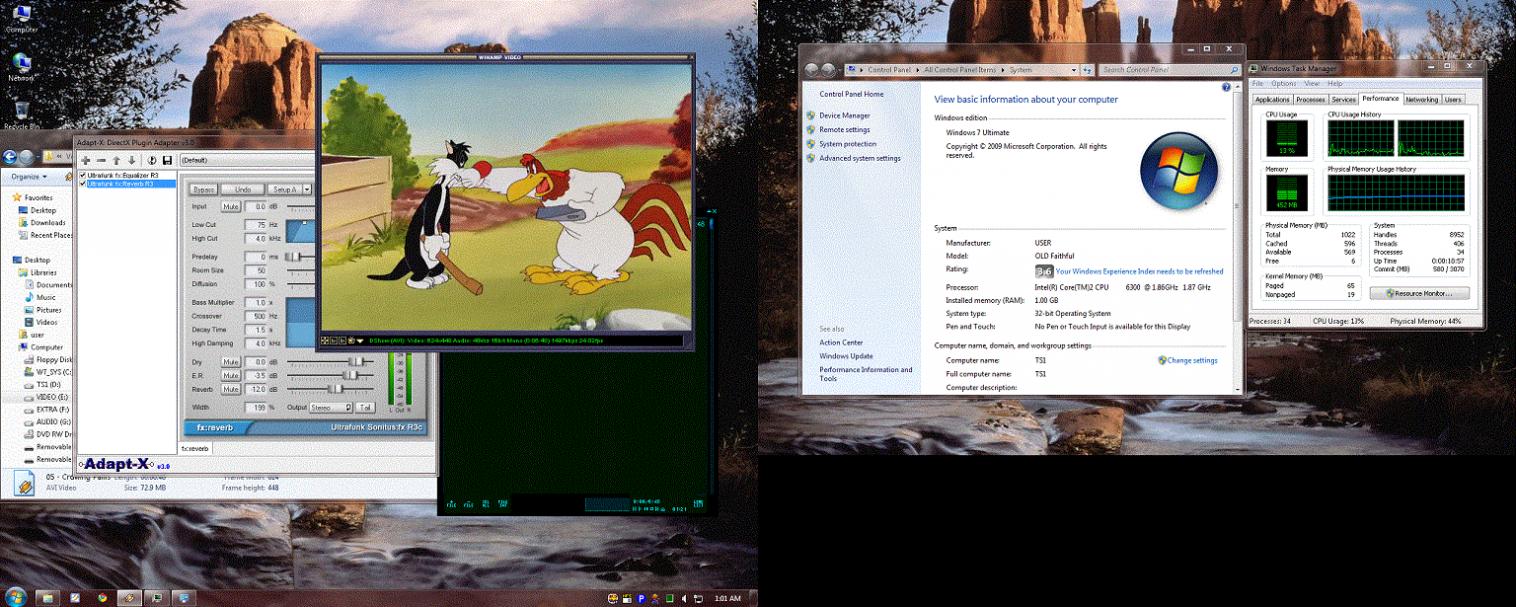This screenshot has width=1516, height=607.
Task: Click the Adapt-X power bypass icon
Action: [152, 160]
